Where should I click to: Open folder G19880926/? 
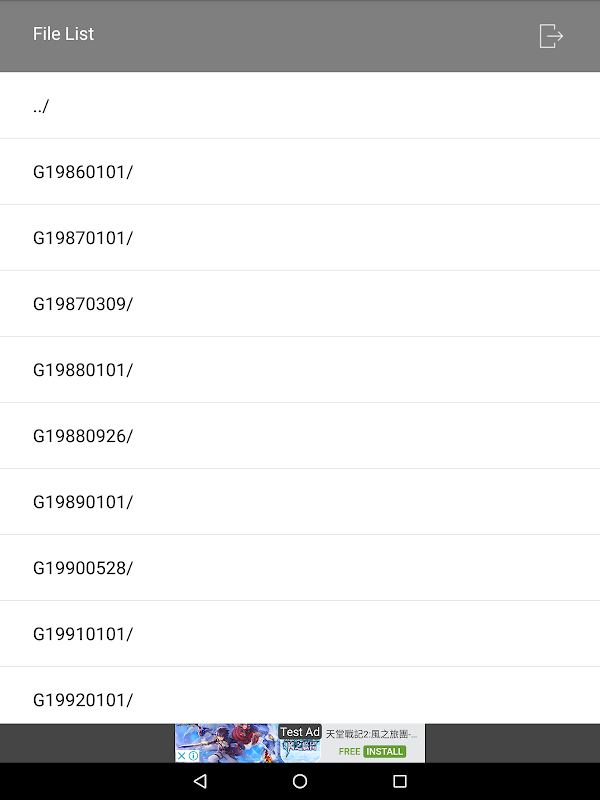pyautogui.click(x=300, y=436)
